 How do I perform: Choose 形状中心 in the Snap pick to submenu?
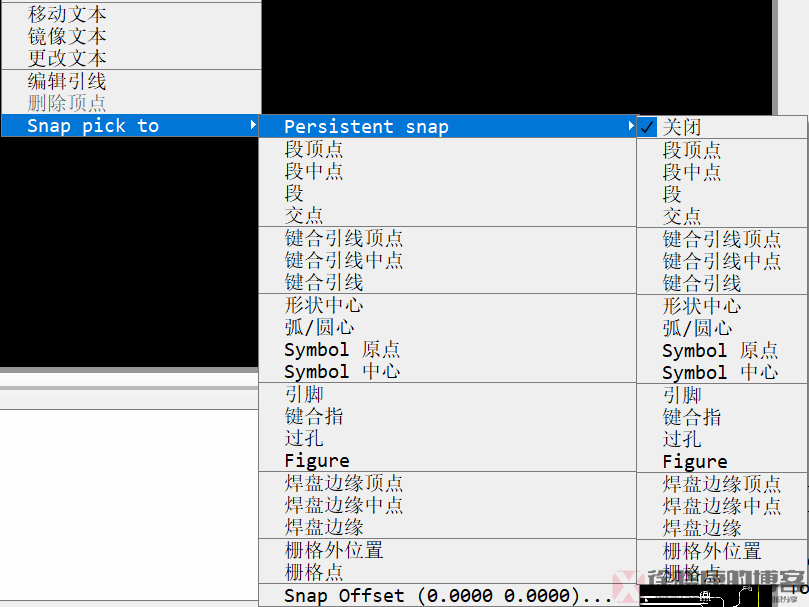pyautogui.click(x=324, y=305)
